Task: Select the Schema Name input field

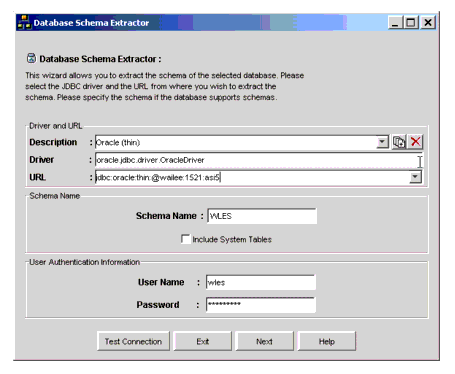Action: pos(262,216)
